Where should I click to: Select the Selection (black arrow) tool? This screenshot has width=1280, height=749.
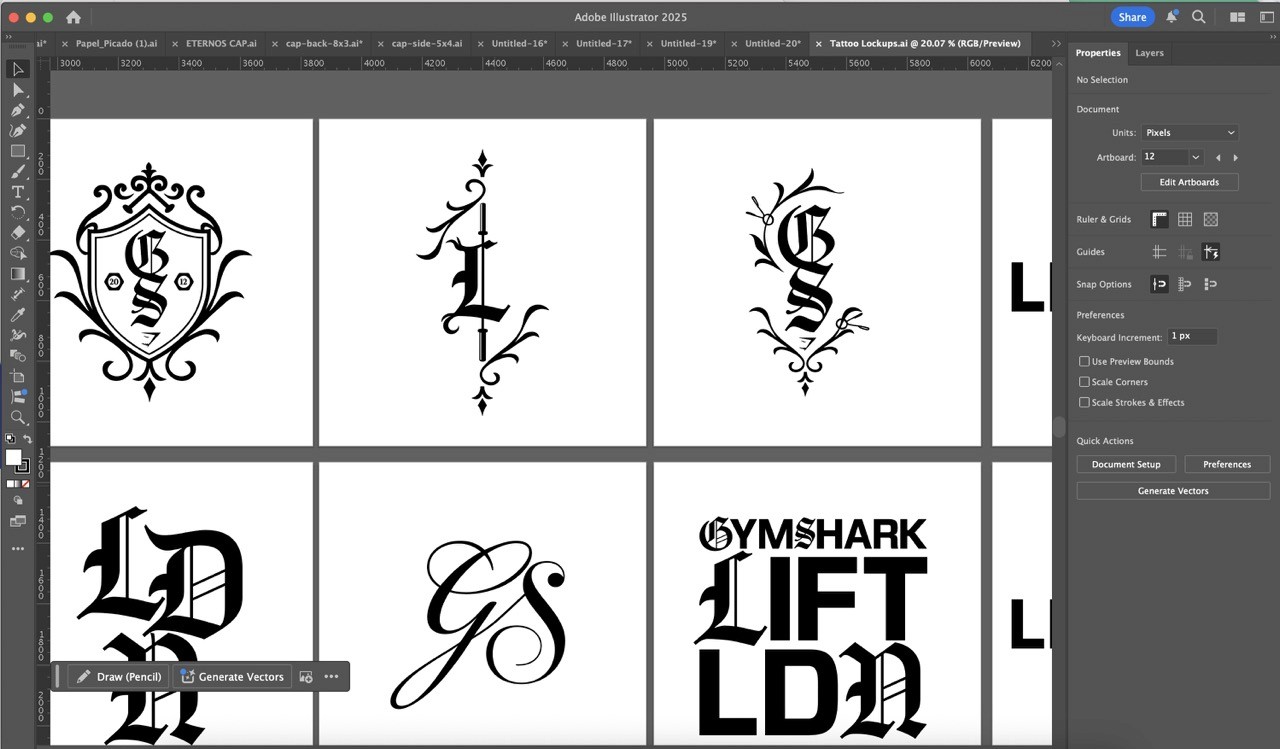(18, 69)
